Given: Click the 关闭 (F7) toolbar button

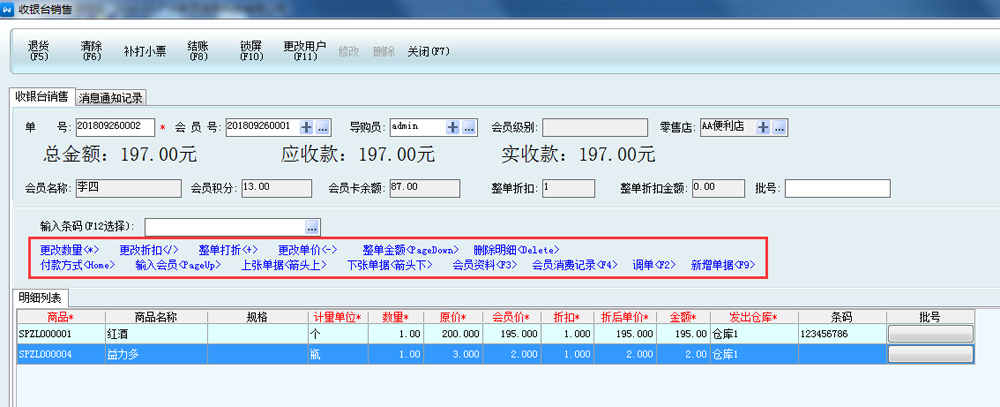Looking at the screenshot, I should (x=428, y=51).
